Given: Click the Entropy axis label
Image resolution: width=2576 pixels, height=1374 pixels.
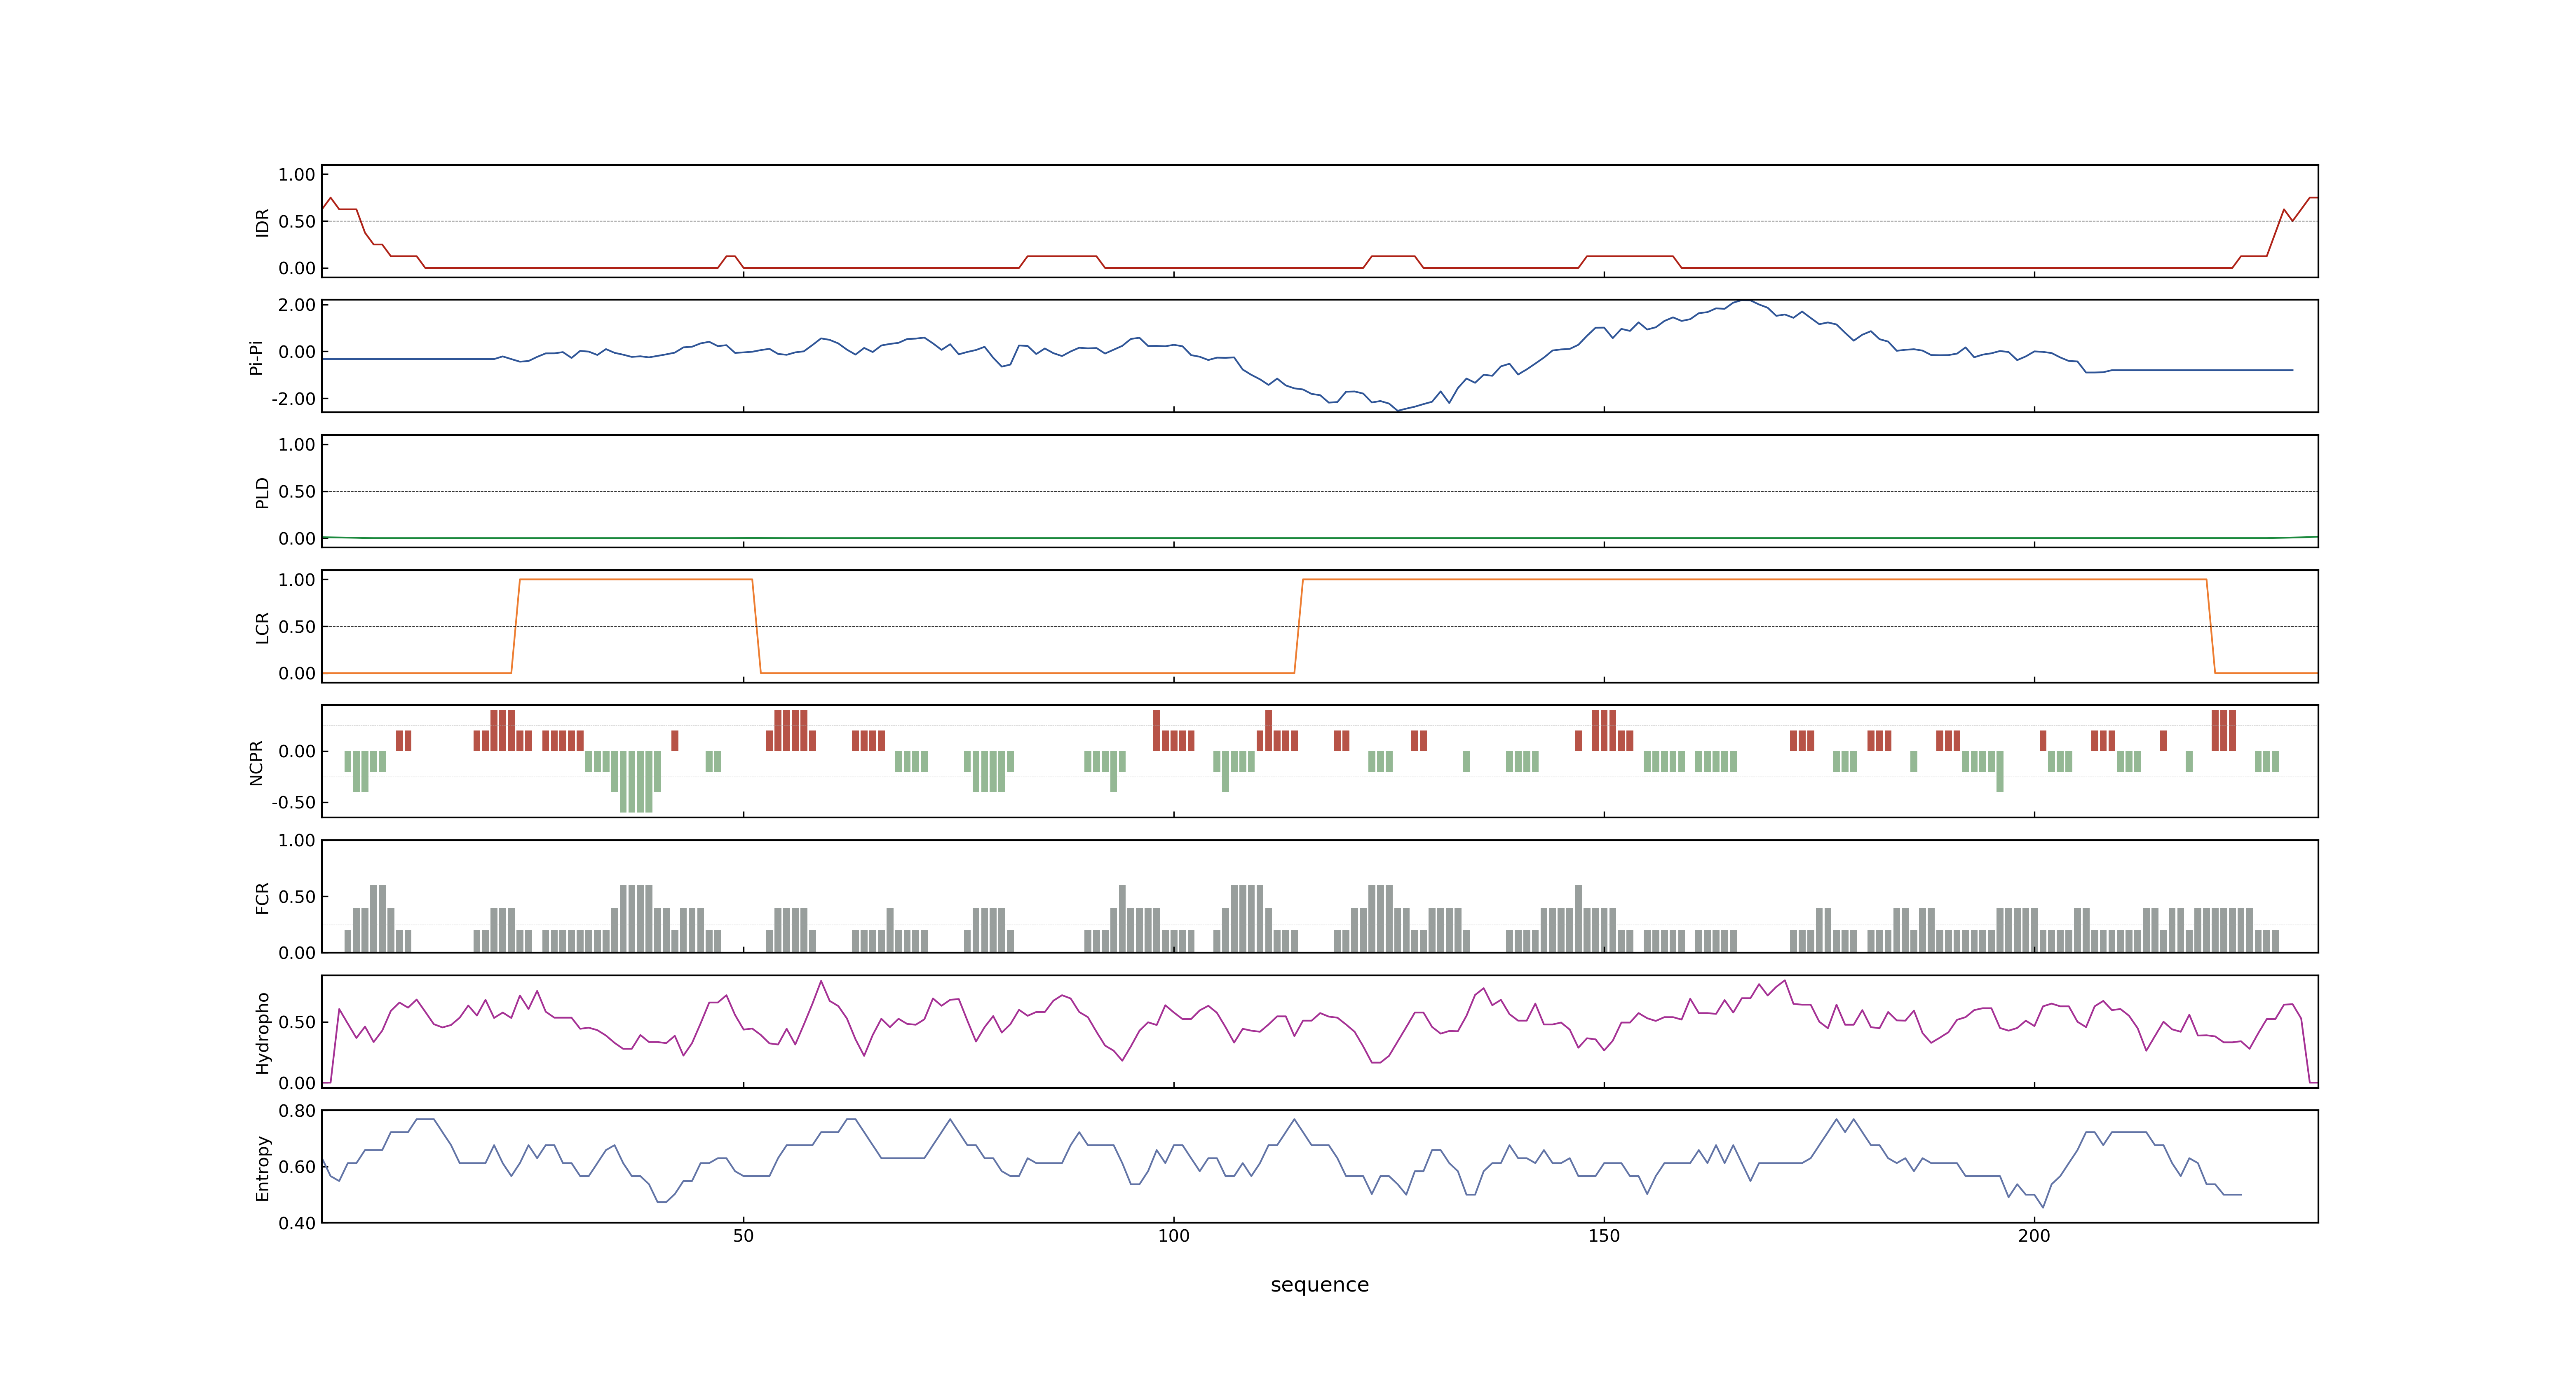Looking at the screenshot, I should click(x=262, y=1168).
